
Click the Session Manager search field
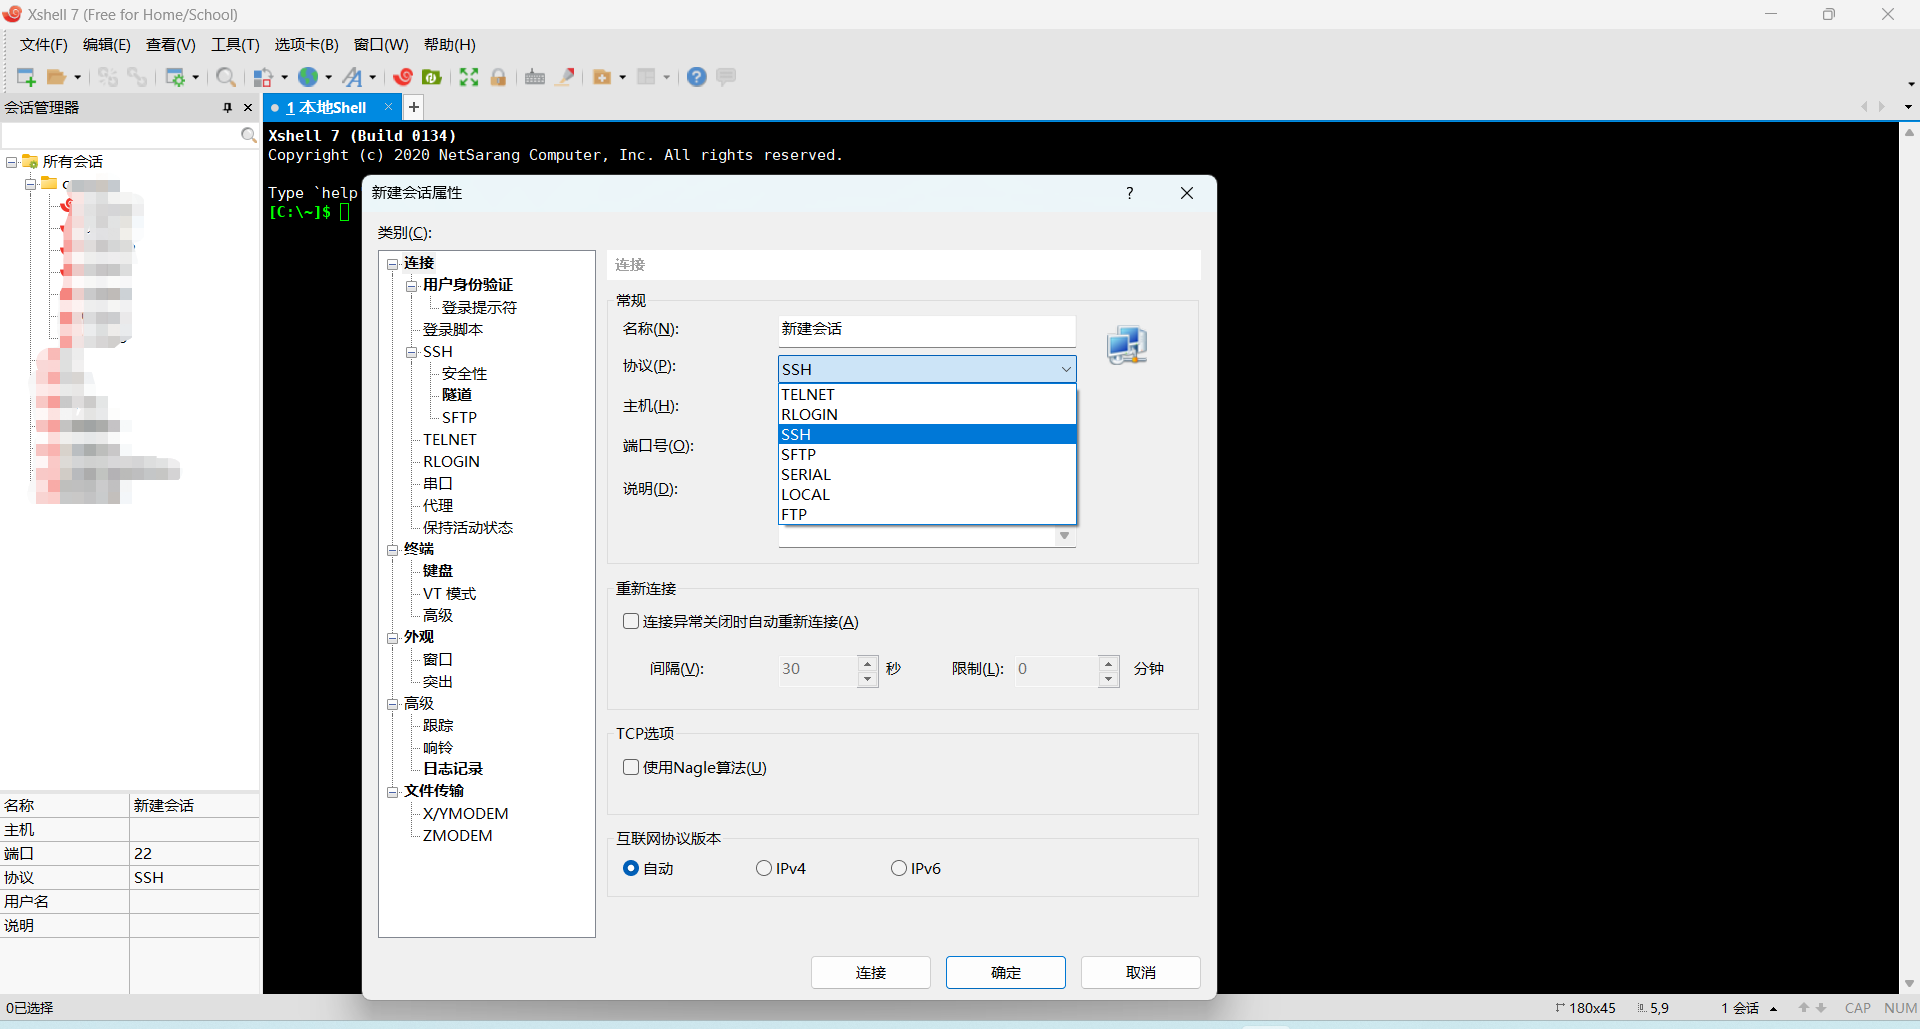pyautogui.click(x=122, y=135)
